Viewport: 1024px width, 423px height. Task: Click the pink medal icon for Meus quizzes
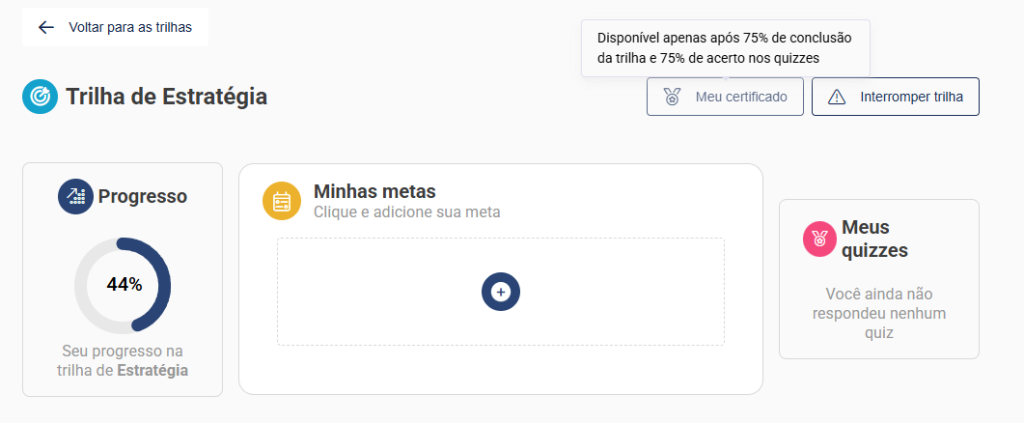point(820,239)
